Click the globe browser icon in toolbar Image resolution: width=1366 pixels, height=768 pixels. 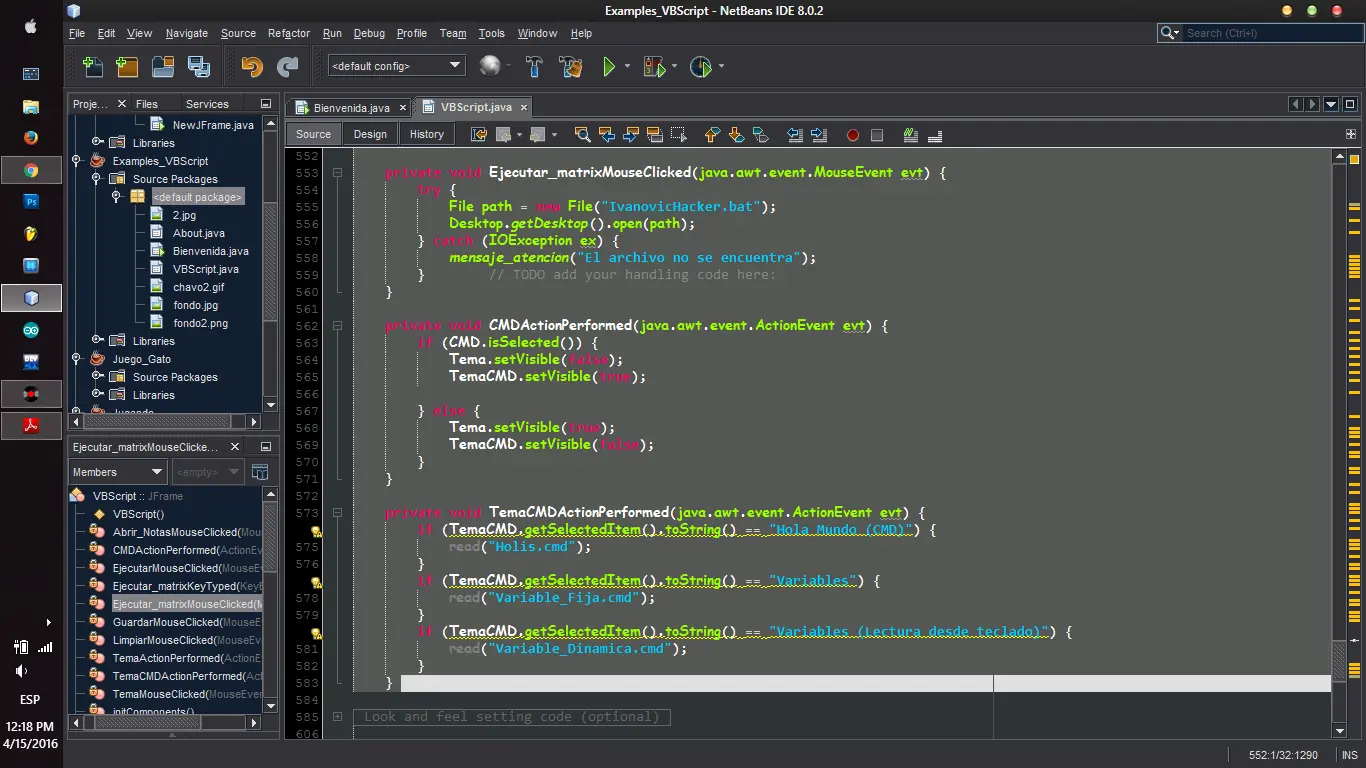(x=490, y=67)
